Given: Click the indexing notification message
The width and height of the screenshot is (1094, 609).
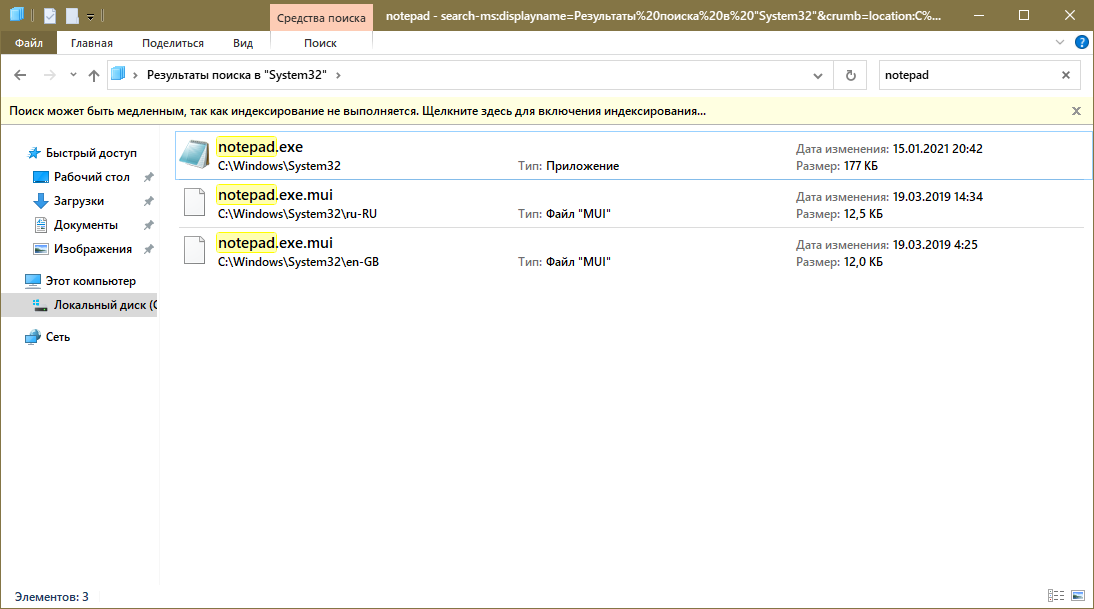Looking at the screenshot, I should (358, 111).
